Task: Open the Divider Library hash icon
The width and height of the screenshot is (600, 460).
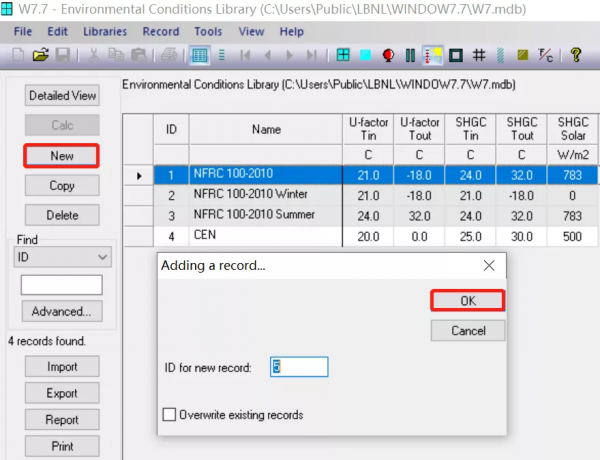Action: pos(479,55)
